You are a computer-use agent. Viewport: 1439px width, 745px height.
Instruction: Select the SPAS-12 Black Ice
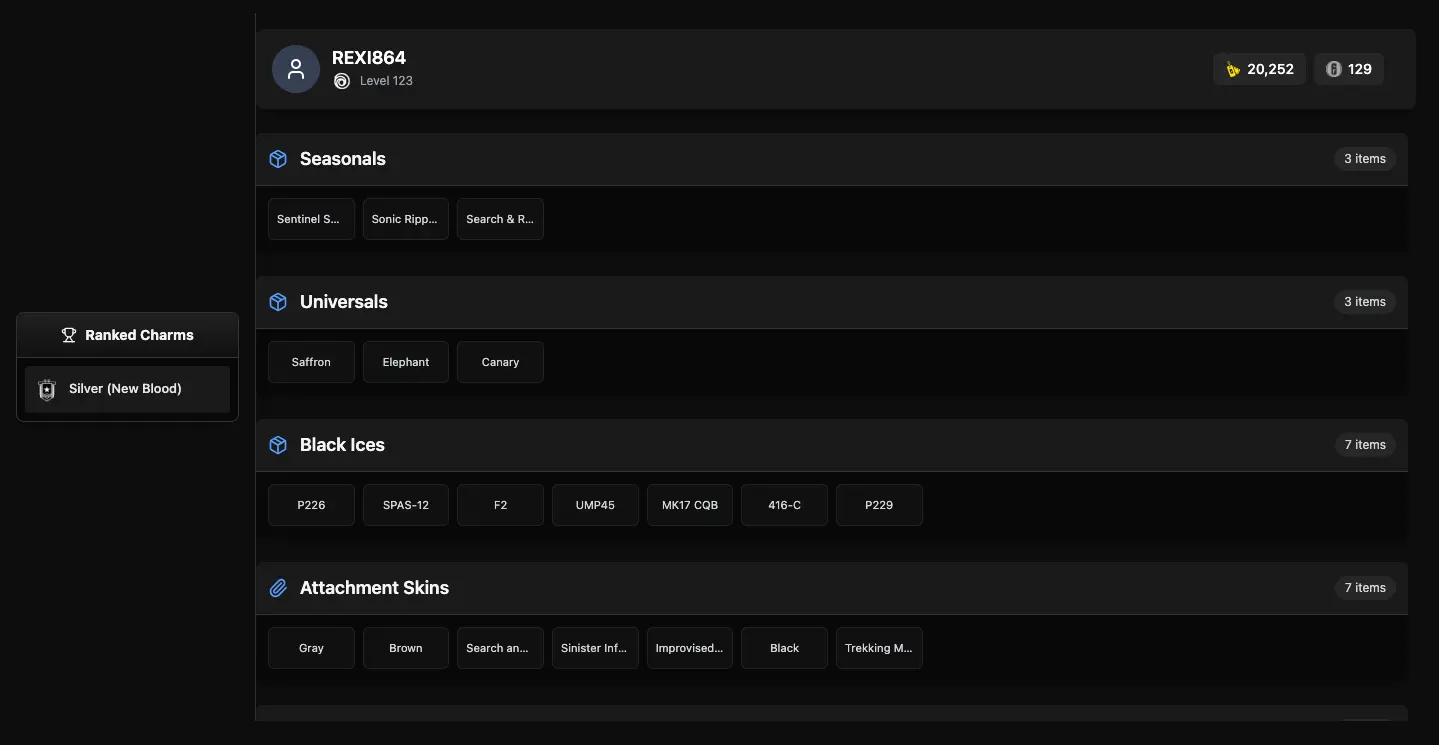tap(406, 505)
